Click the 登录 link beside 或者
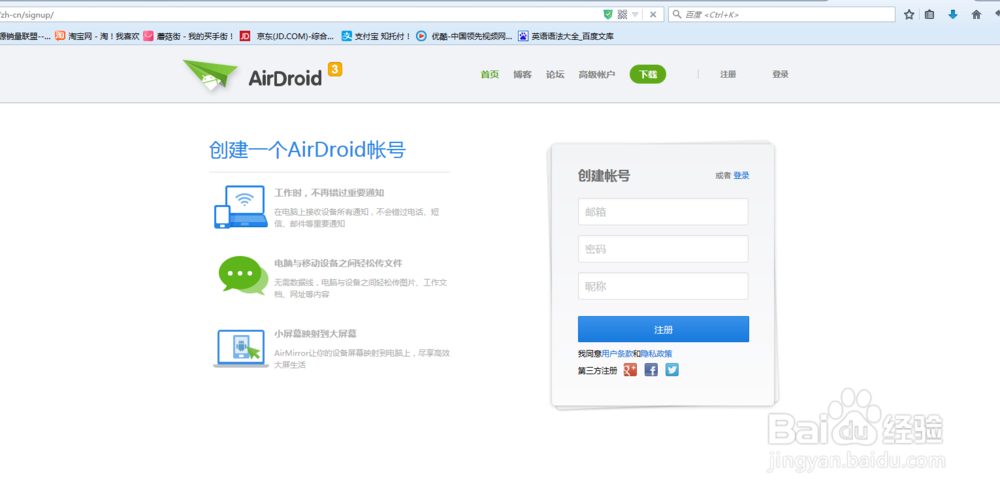The width and height of the screenshot is (1000, 495). pos(741,175)
